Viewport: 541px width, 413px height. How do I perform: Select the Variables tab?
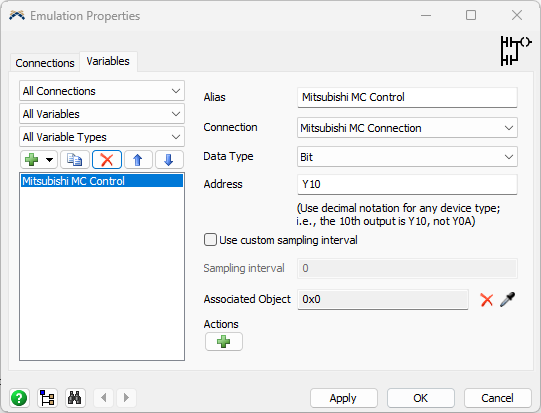tap(108, 61)
